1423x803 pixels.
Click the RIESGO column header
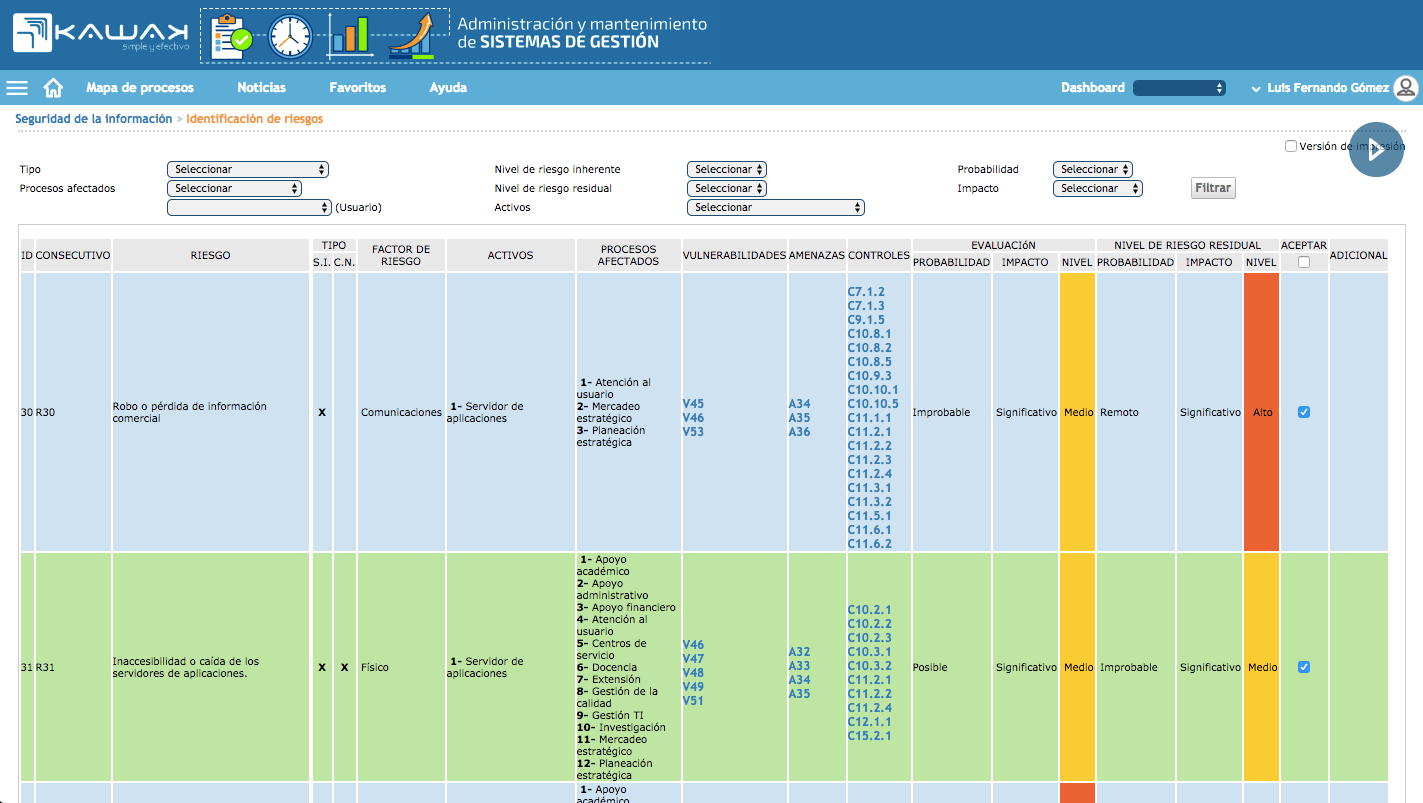pos(211,255)
